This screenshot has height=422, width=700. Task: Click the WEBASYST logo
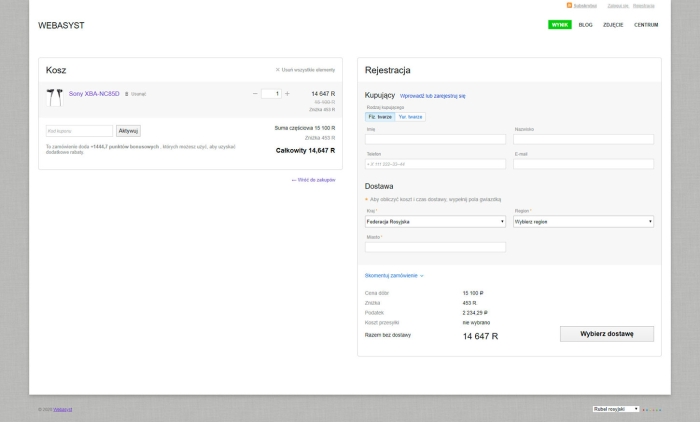click(x=61, y=25)
